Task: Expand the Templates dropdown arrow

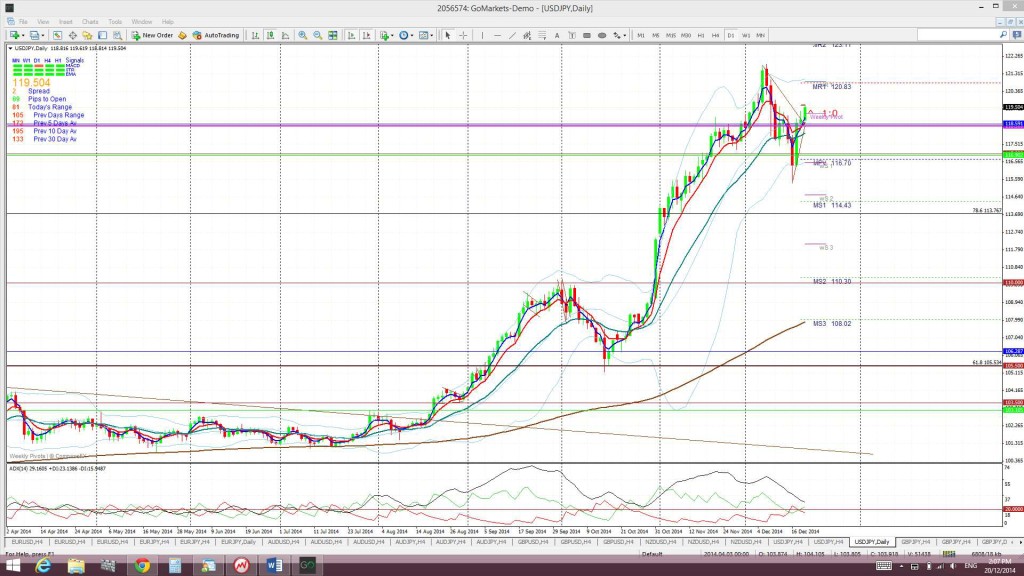Action: (432, 36)
